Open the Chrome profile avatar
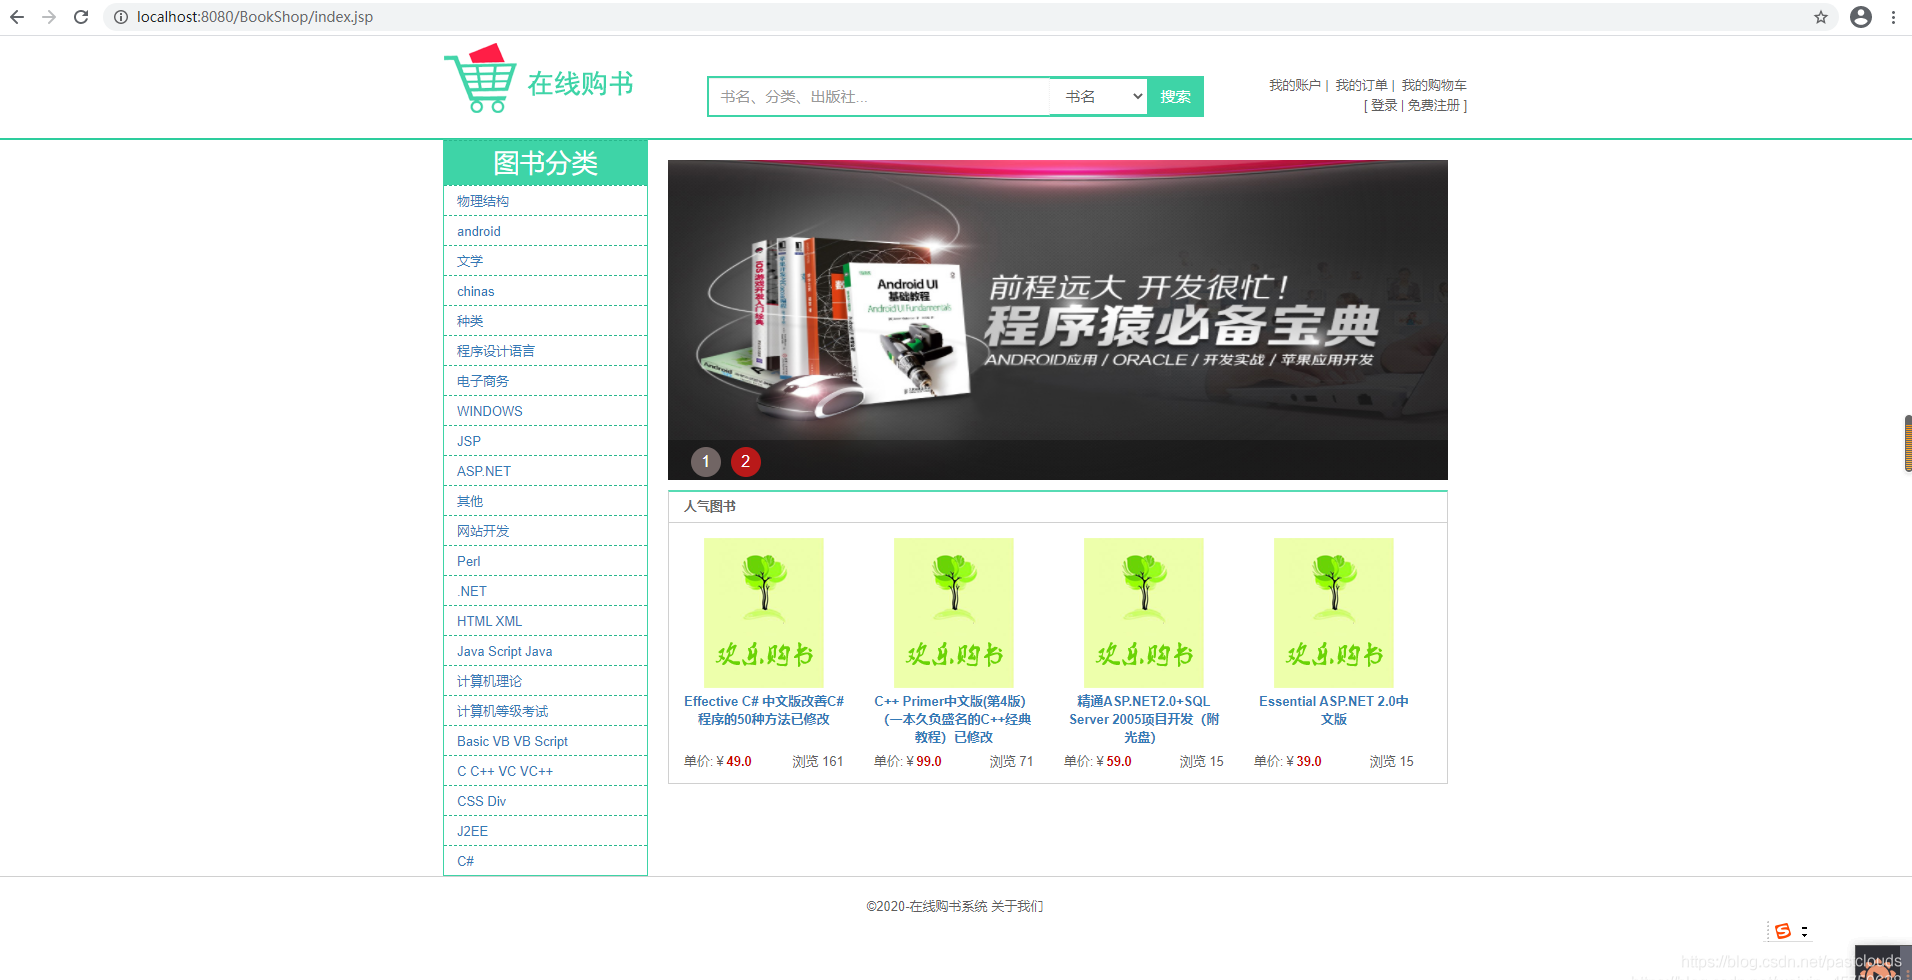The width and height of the screenshot is (1912, 980). coord(1861,17)
